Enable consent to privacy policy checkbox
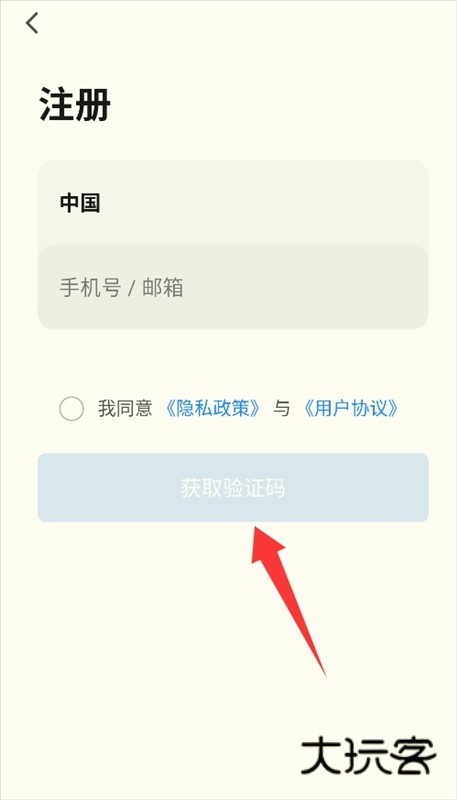 pos(71,408)
